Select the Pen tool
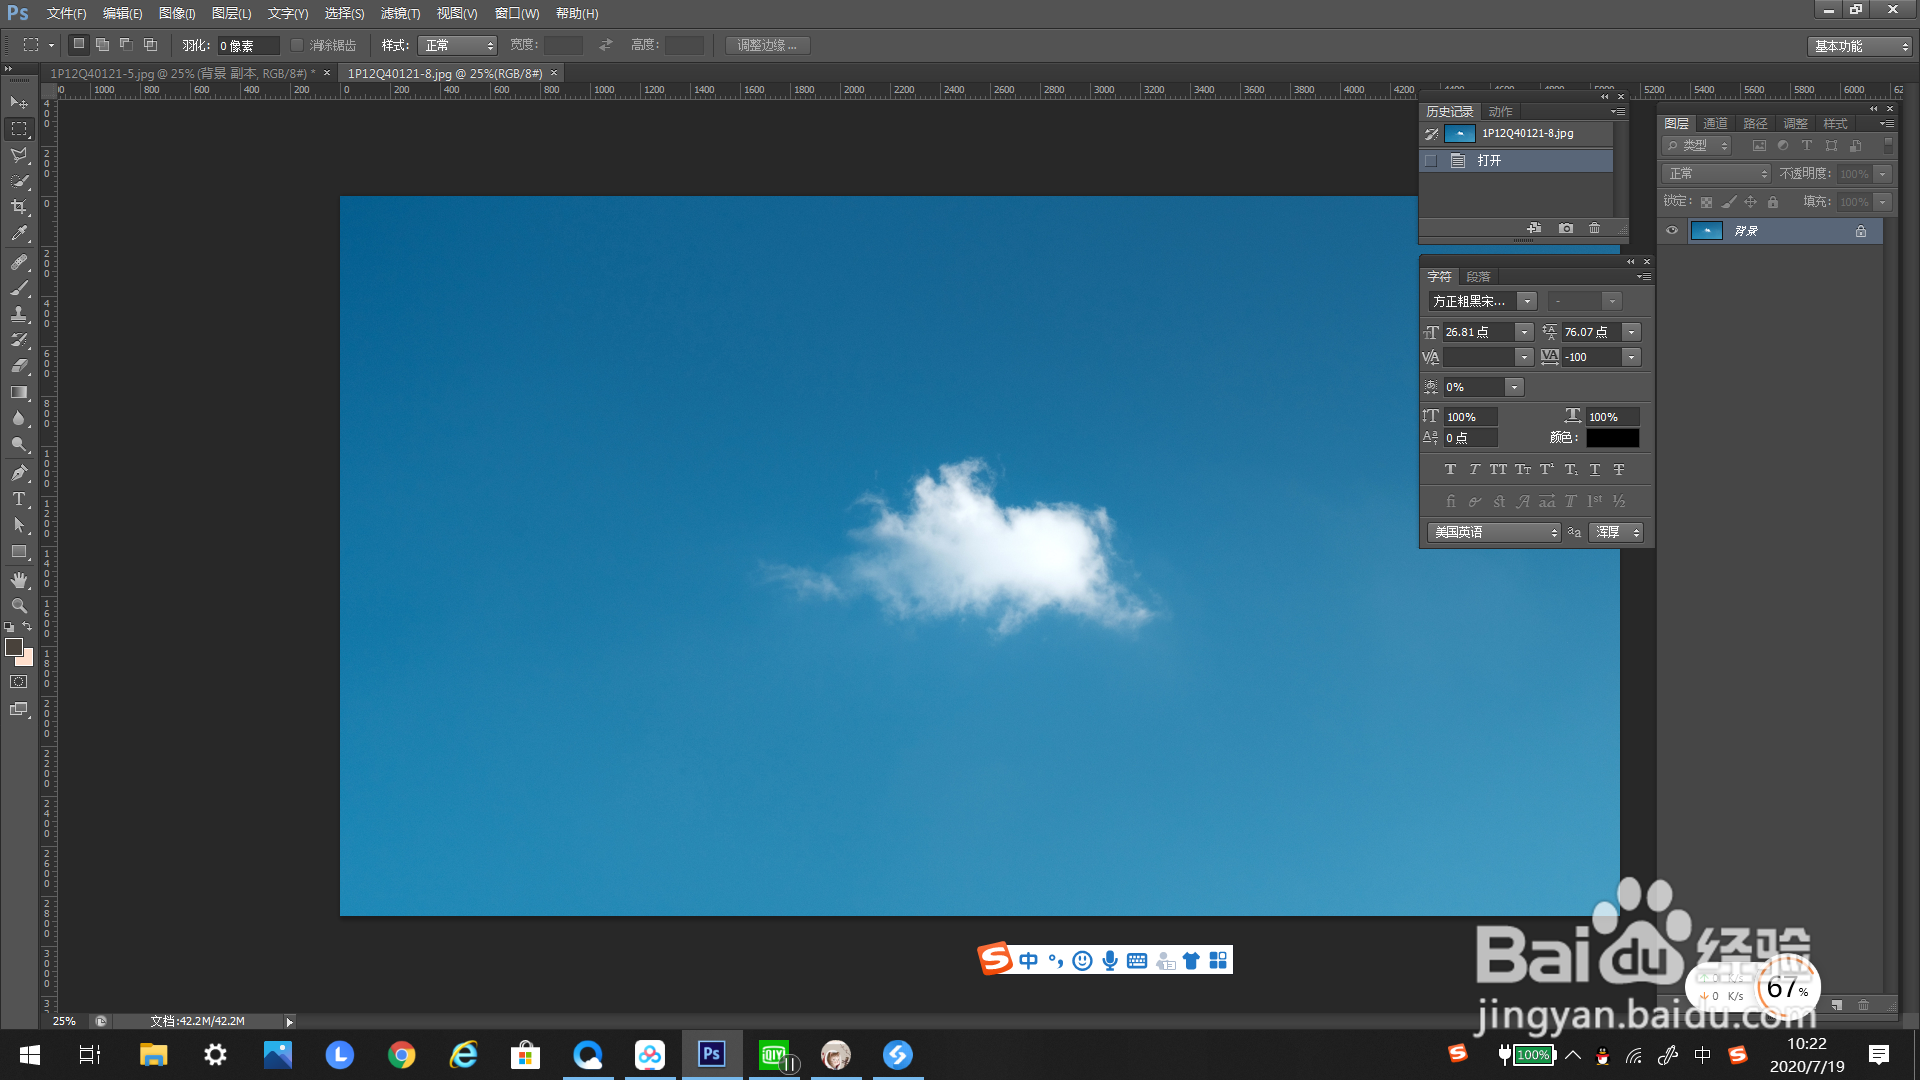This screenshot has height=1080, width=1920. tap(19, 473)
